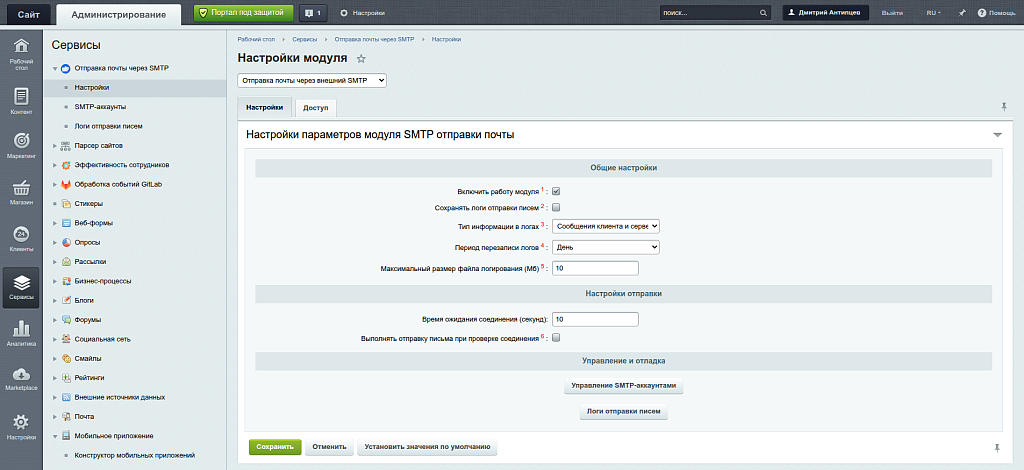Open the Магазин cart icon
1024x470 pixels.
[x=21, y=191]
